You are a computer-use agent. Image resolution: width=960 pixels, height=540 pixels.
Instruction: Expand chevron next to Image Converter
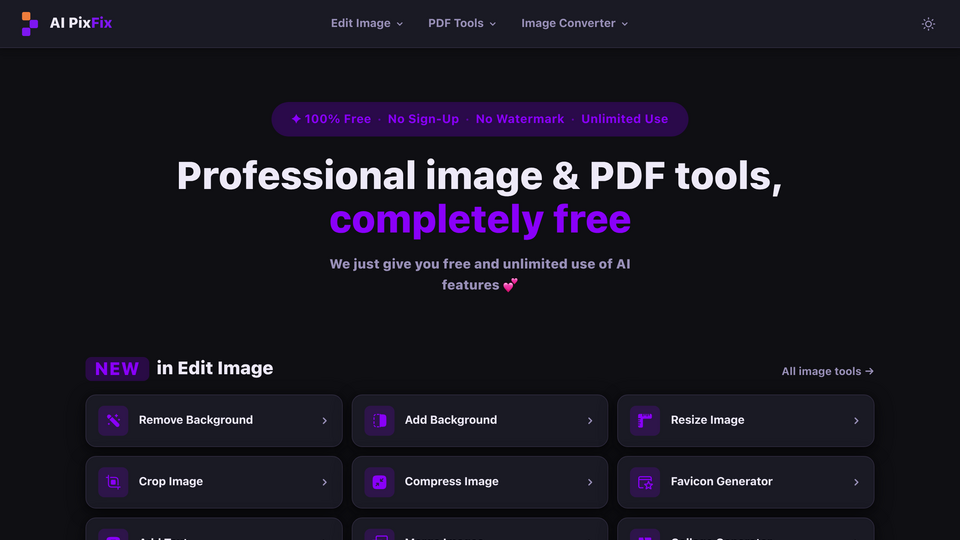coord(624,24)
